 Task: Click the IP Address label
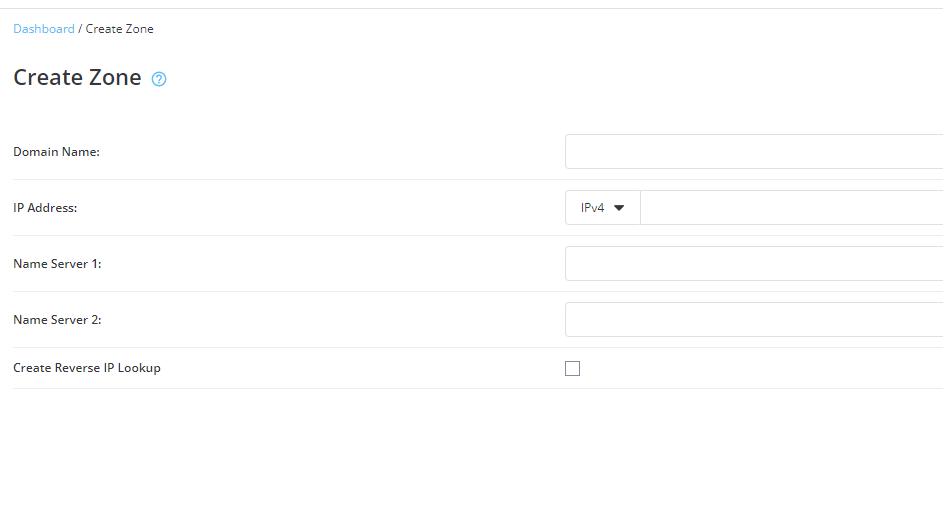pos(45,207)
